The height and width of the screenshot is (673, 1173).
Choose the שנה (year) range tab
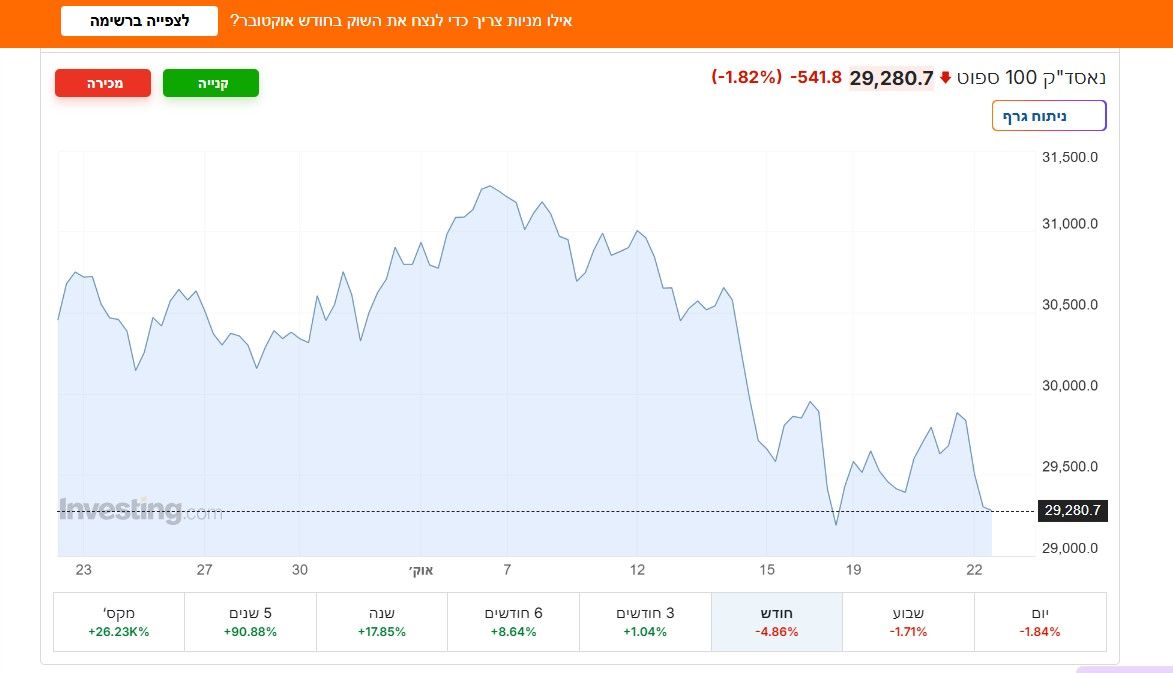(x=382, y=622)
